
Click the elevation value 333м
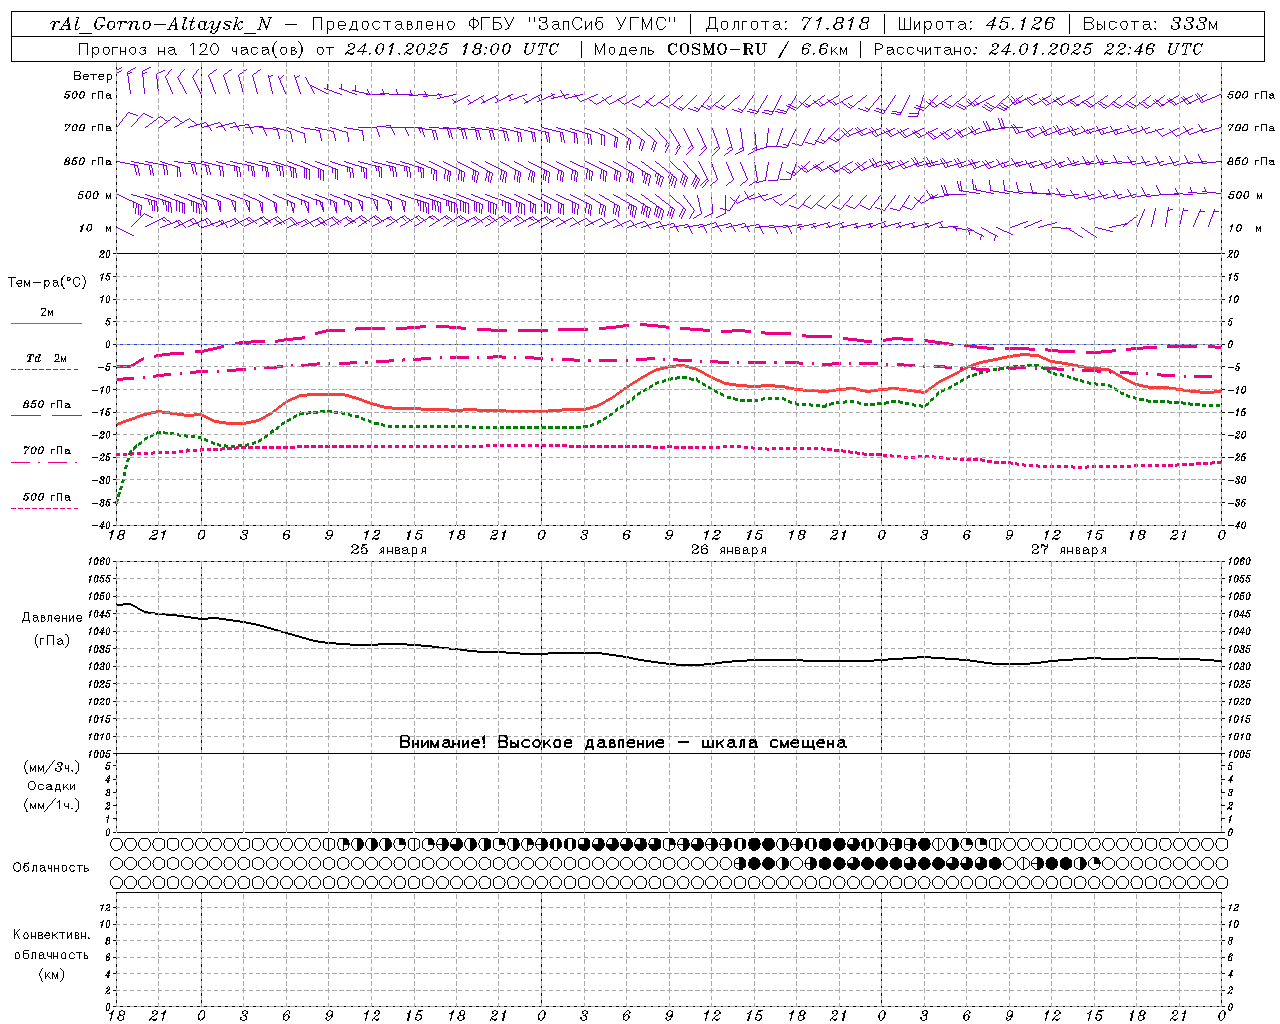(x=1194, y=25)
